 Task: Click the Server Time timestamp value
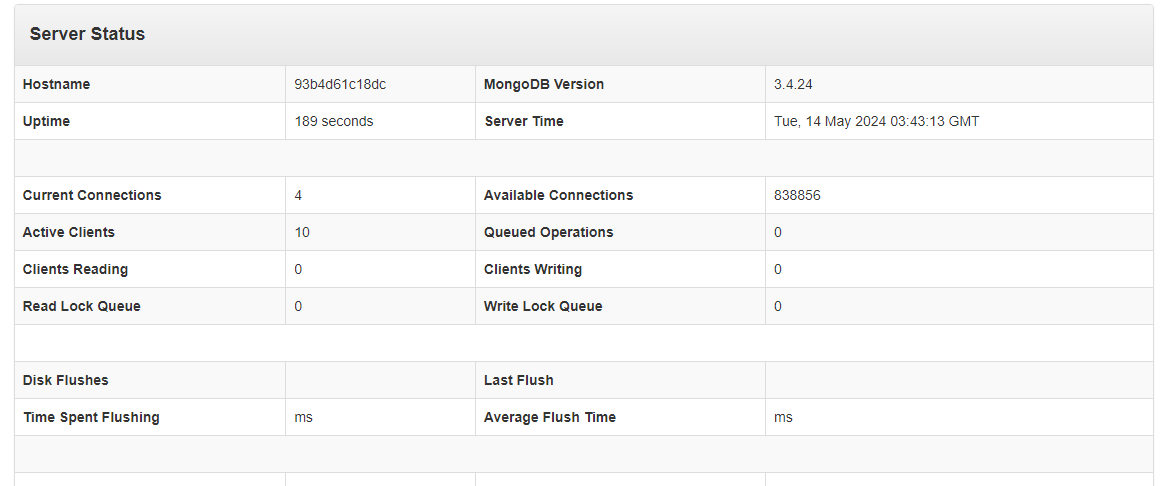pos(876,121)
